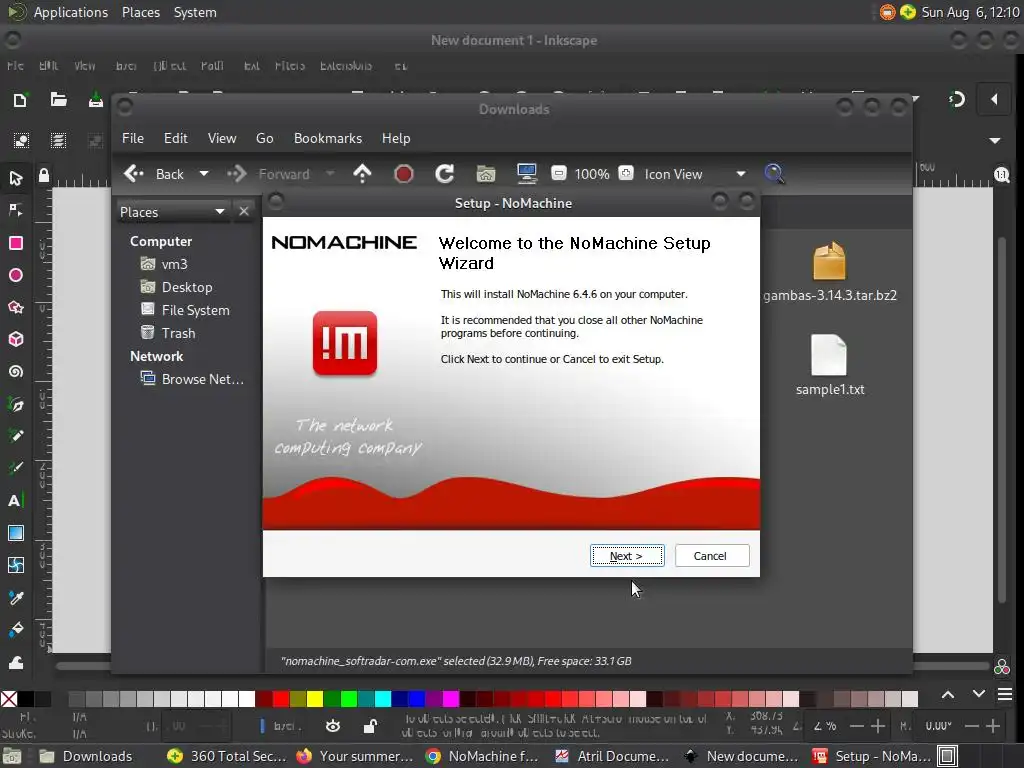1024x768 pixels.
Task: Pick cyan swatch in Inkscape palette
Action: [x=383, y=699]
